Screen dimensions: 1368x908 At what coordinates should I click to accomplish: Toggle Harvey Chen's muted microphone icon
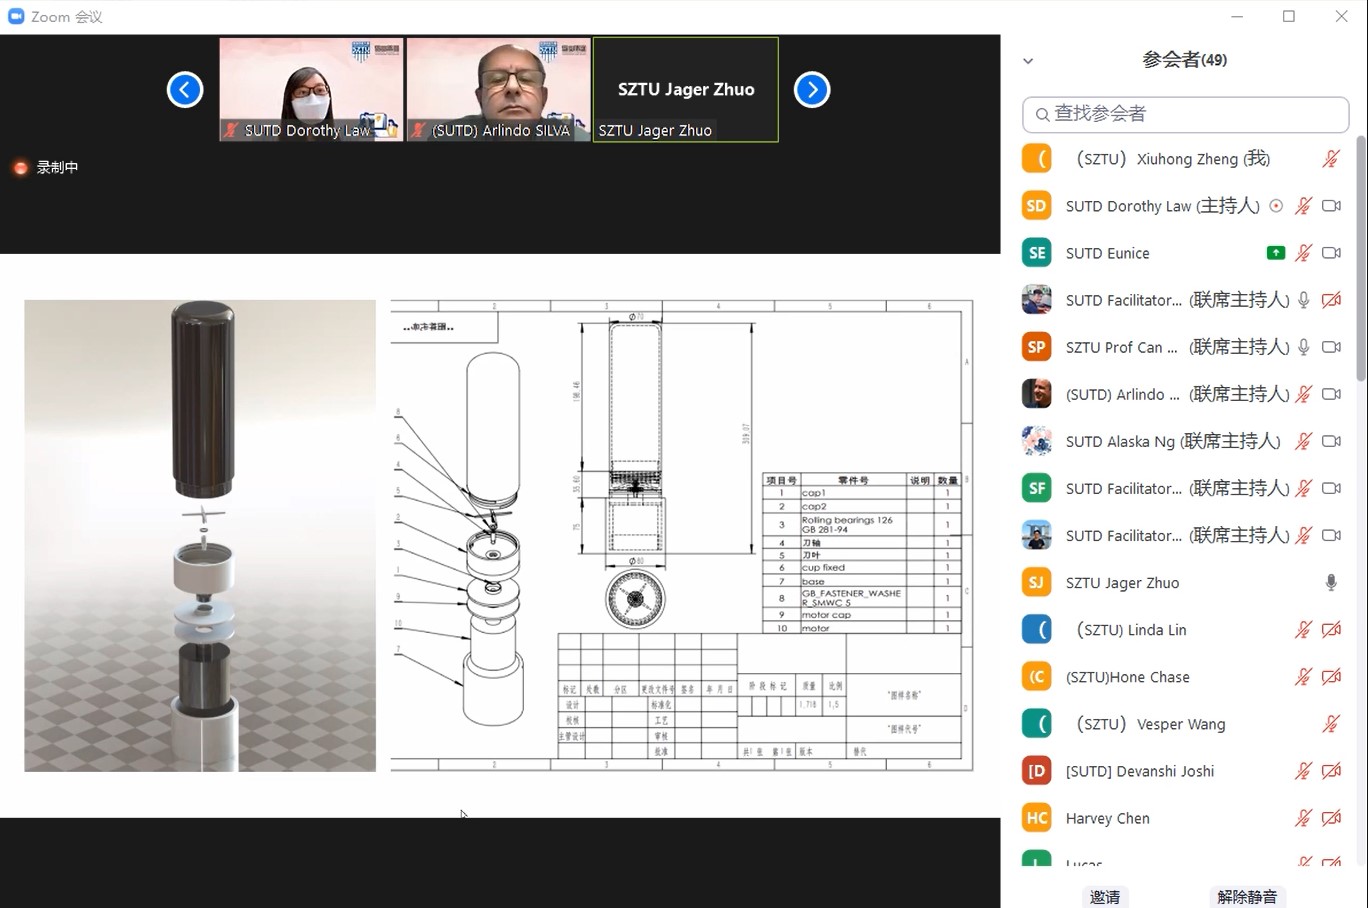pos(1303,818)
